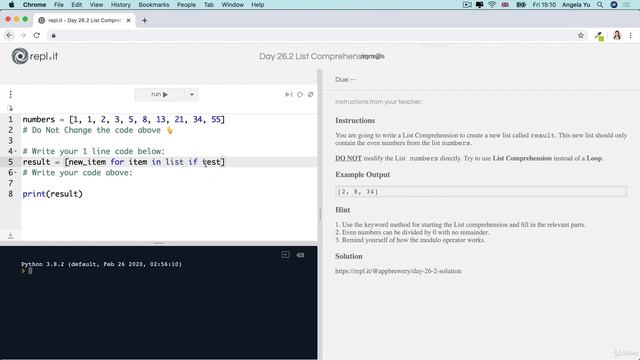Open the dropdown arrow beside run

(191, 94)
